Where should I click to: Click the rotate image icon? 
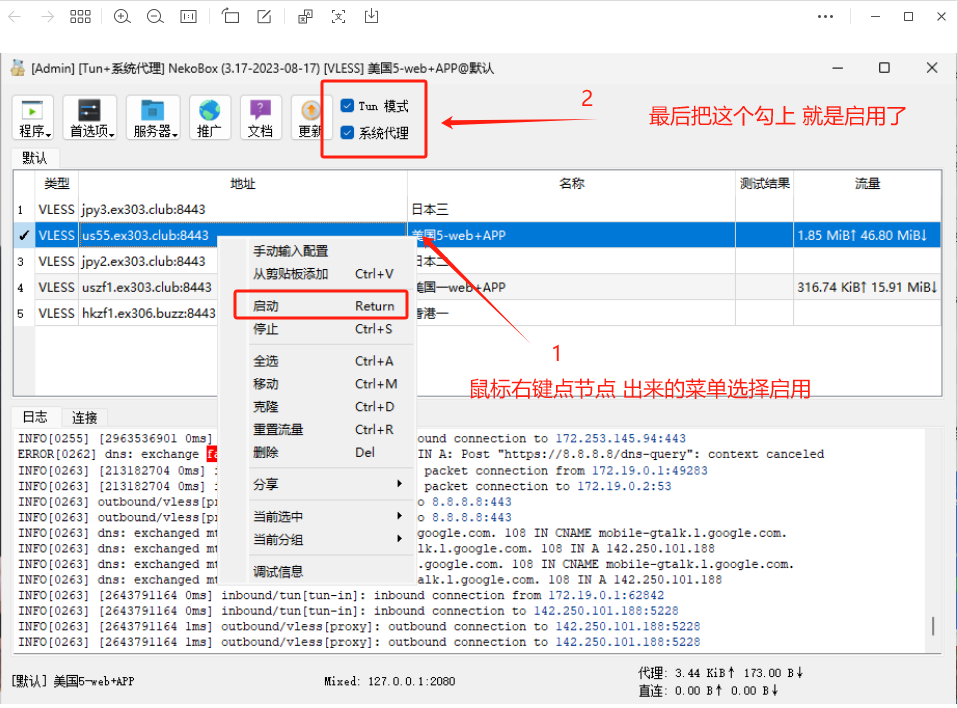click(x=230, y=16)
